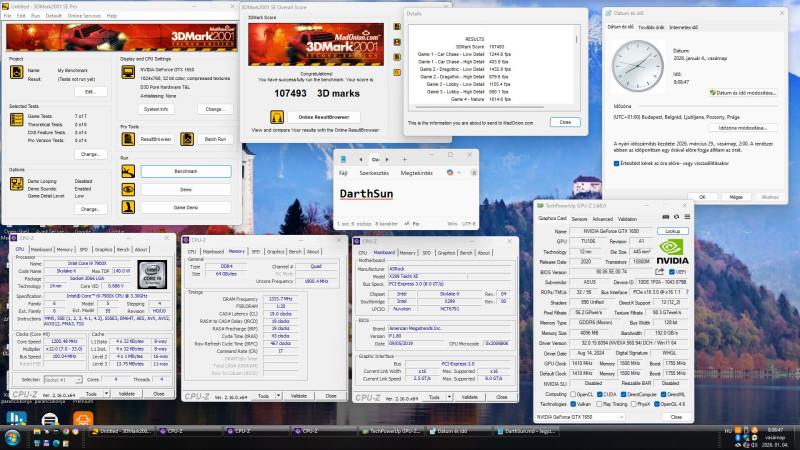Open the Windows Start orb
The height and width of the screenshot is (450, 800).
click(12, 438)
